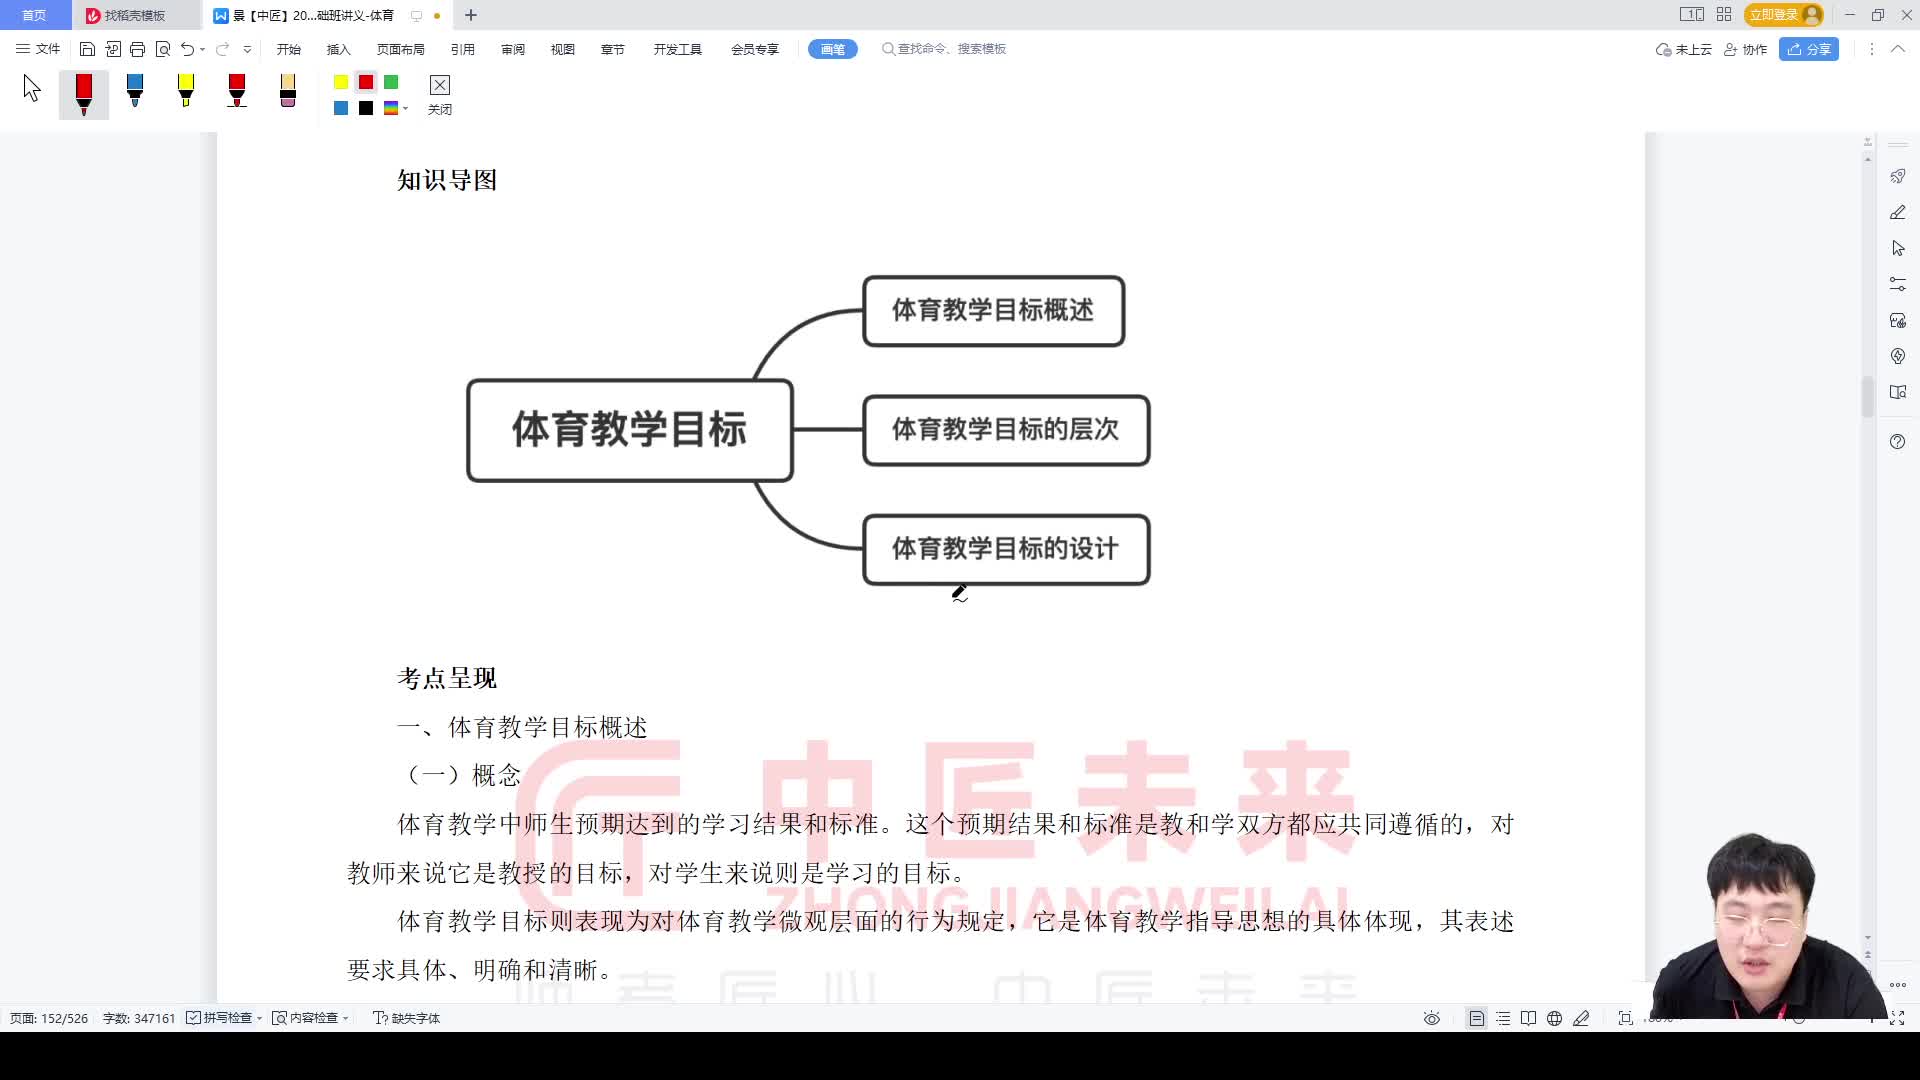This screenshot has height=1080, width=1920.
Task: Open the Print icon in the toolbar
Action: point(139,48)
